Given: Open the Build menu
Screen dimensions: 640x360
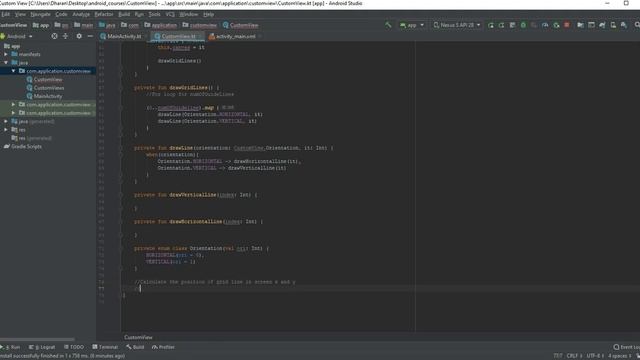Looking at the screenshot, I should [x=124, y=14].
